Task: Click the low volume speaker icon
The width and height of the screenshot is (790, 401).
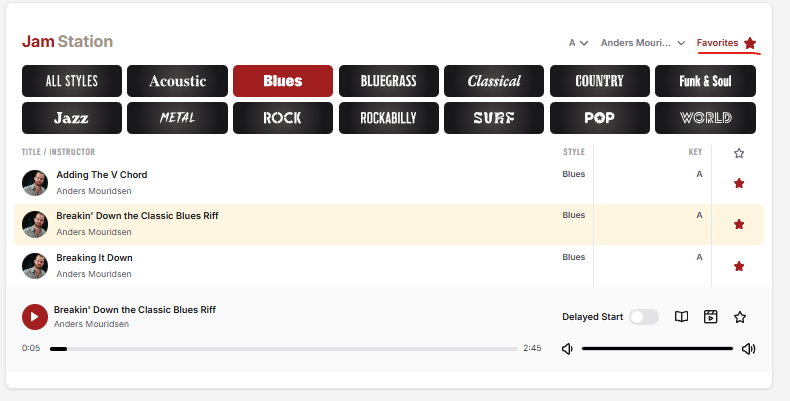Action: click(x=567, y=349)
